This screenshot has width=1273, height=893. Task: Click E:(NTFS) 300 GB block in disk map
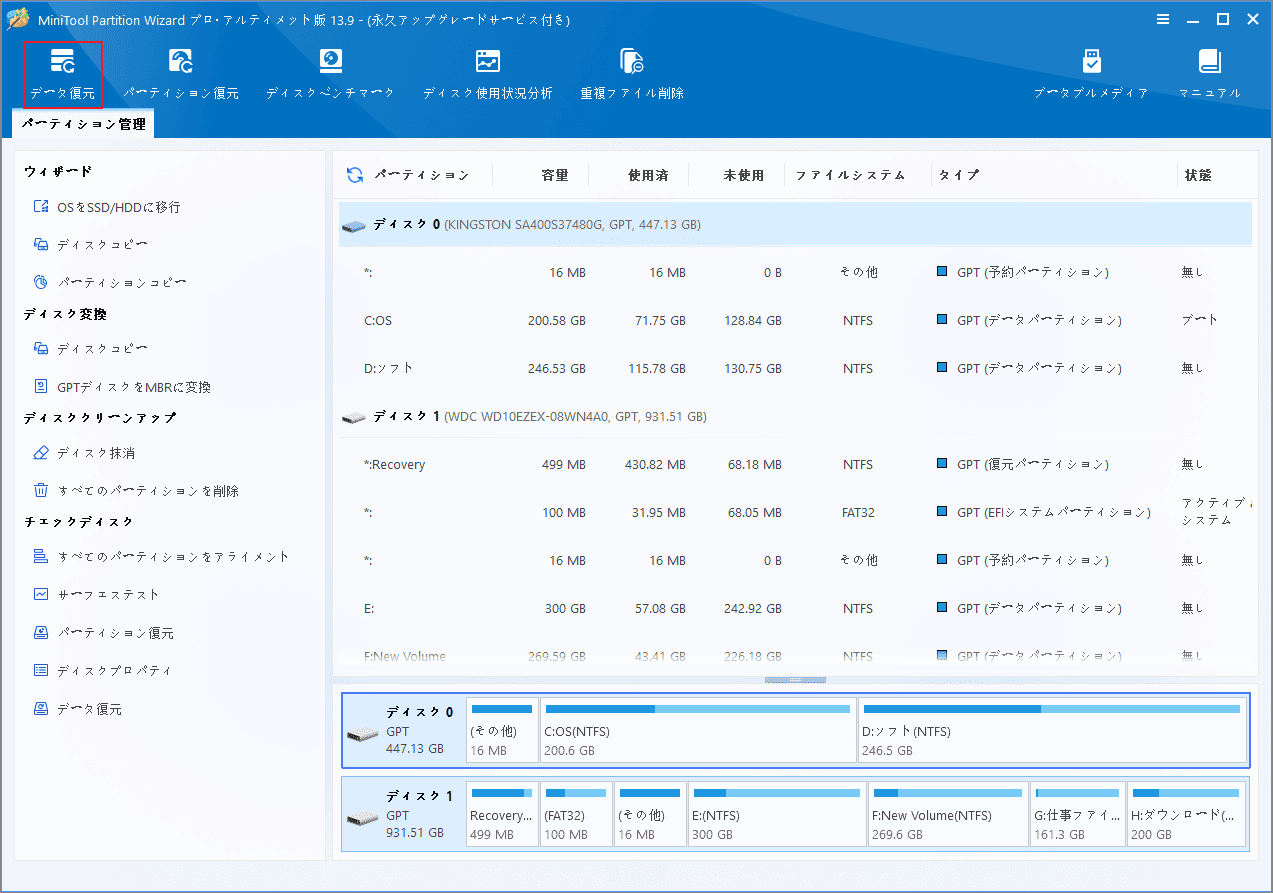pyautogui.click(x=777, y=814)
